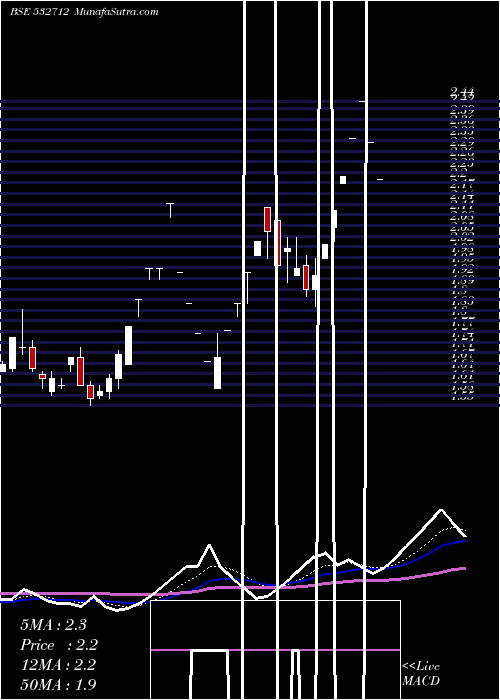Select the 5MA : 2.3 readout
The height and width of the screenshot is (700, 500).
(x=53, y=625)
